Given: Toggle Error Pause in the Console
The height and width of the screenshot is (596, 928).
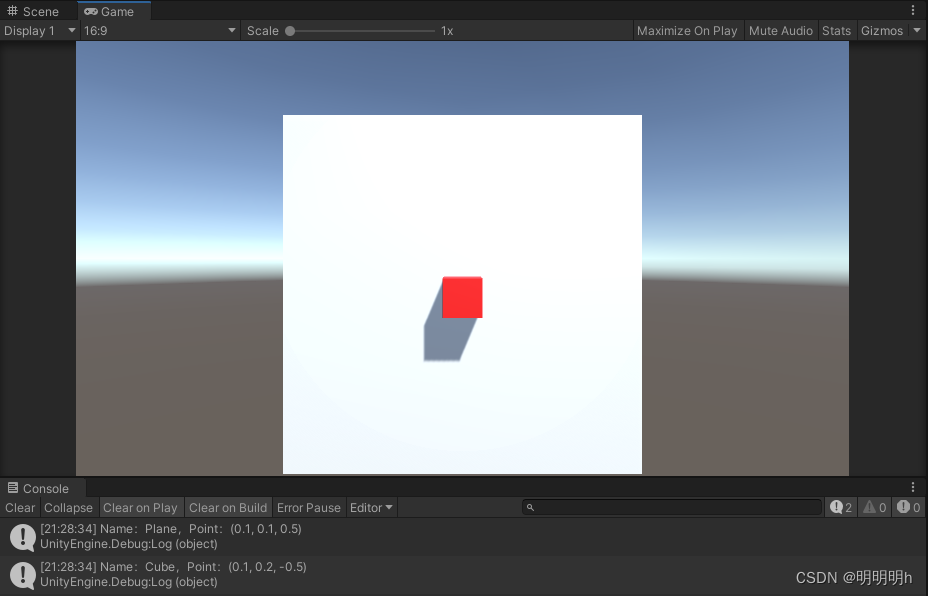Looking at the screenshot, I should [308, 507].
